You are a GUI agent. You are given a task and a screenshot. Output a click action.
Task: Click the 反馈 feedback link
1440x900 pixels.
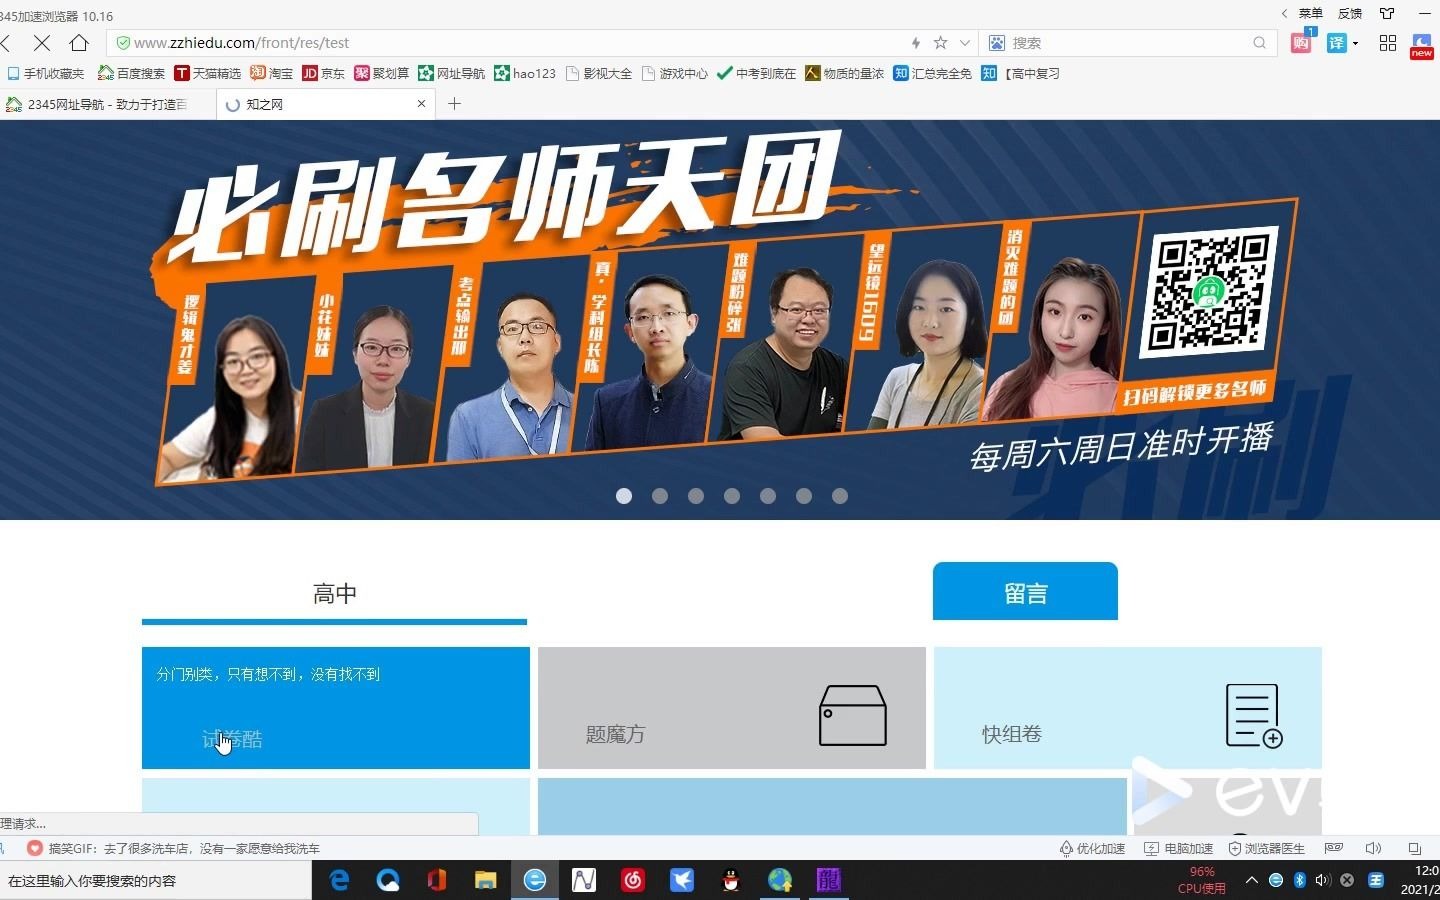[1350, 13]
